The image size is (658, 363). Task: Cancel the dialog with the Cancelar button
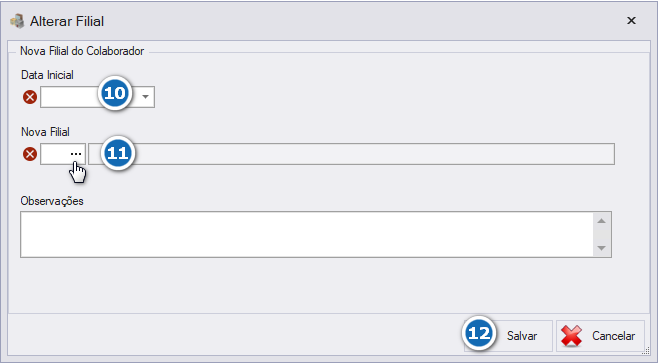pyautogui.click(x=601, y=336)
